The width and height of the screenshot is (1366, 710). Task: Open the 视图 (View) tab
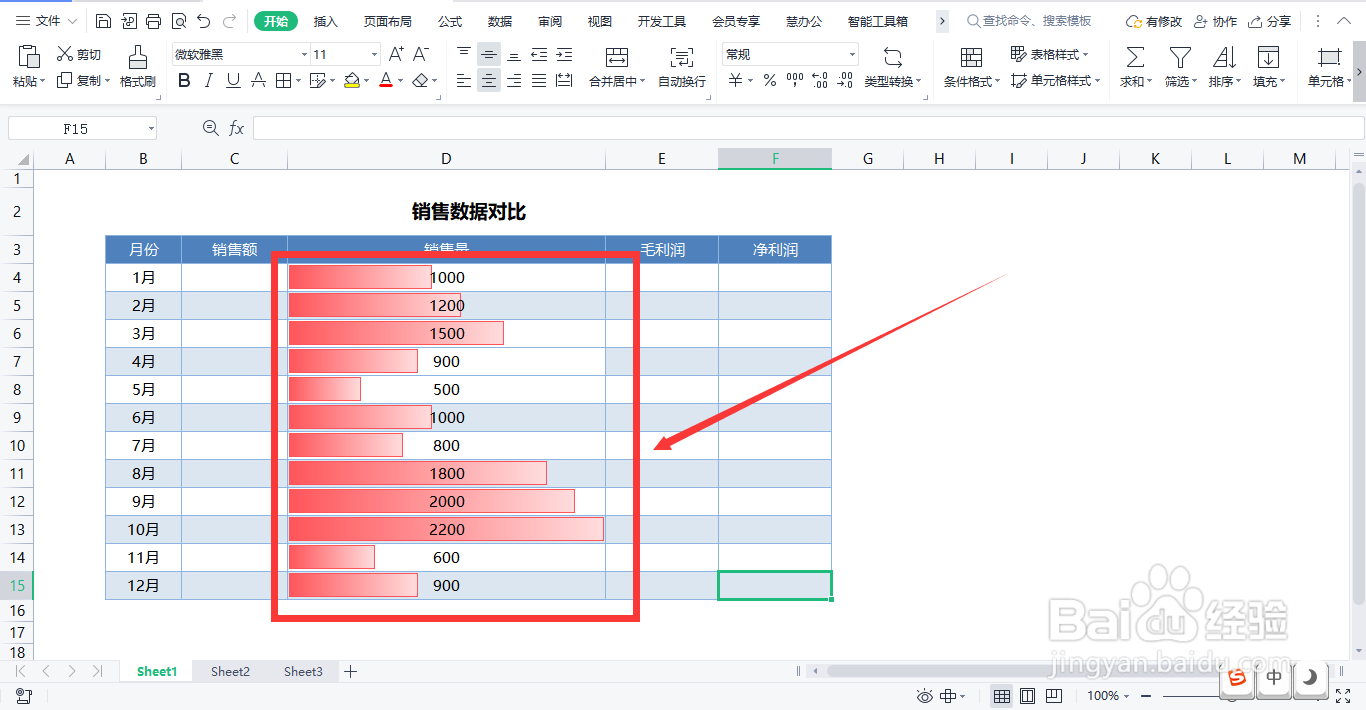(x=599, y=21)
